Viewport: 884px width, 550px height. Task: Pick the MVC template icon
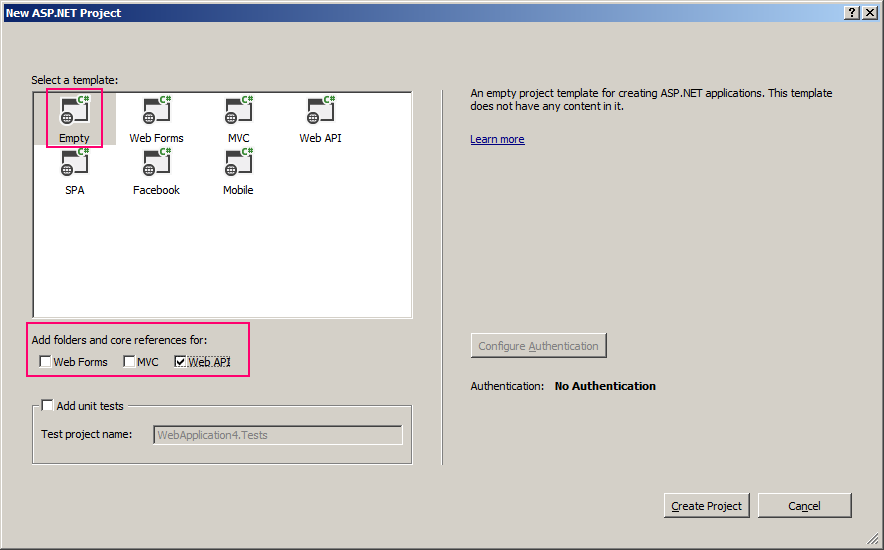[x=238, y=112]
